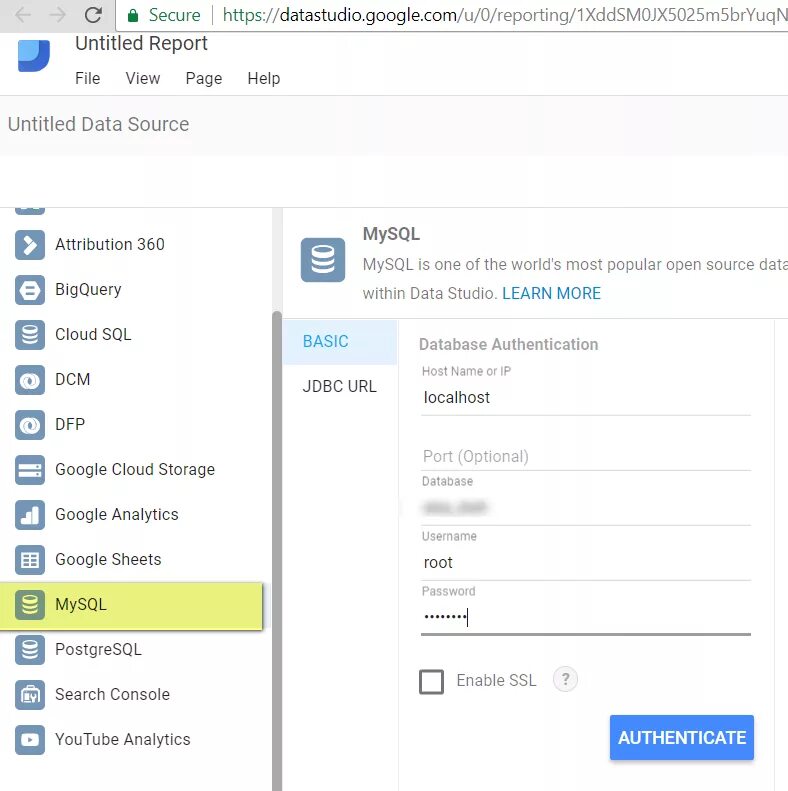
Task: Open the Page menu
Action: pos(204,78)
